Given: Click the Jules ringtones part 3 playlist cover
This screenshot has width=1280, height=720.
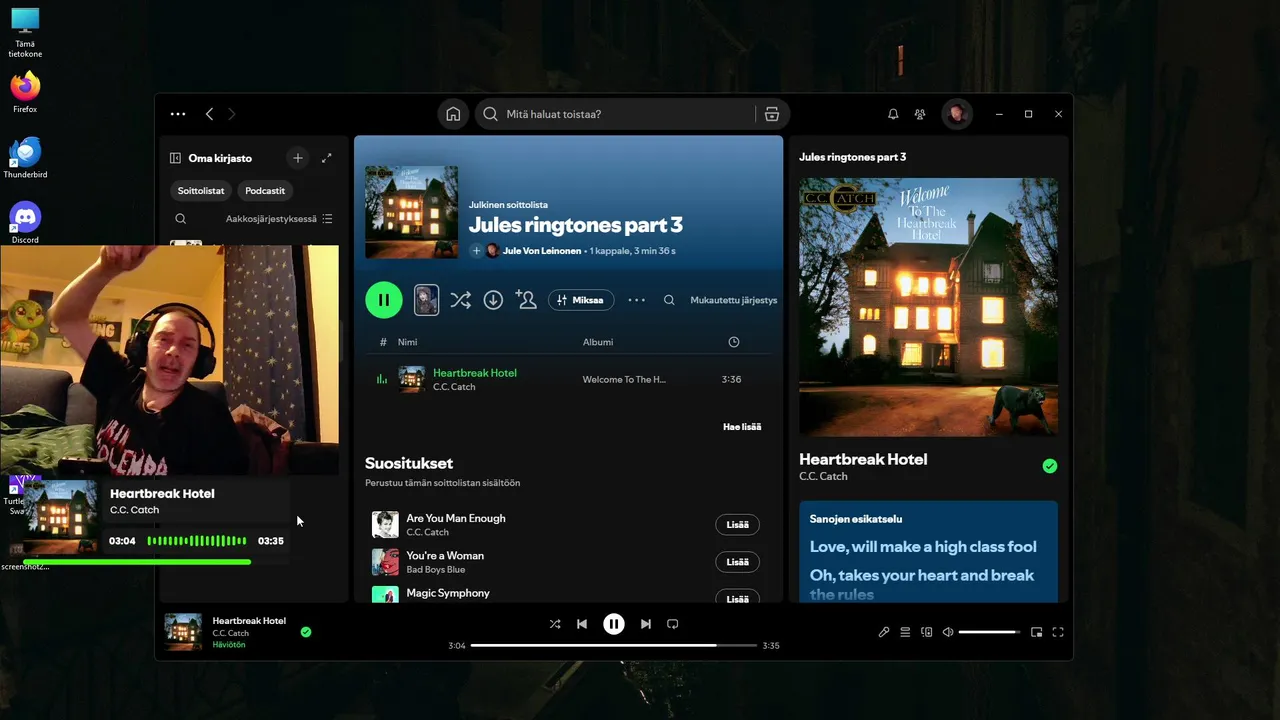Looking at the screenshot, I should 411,212.
